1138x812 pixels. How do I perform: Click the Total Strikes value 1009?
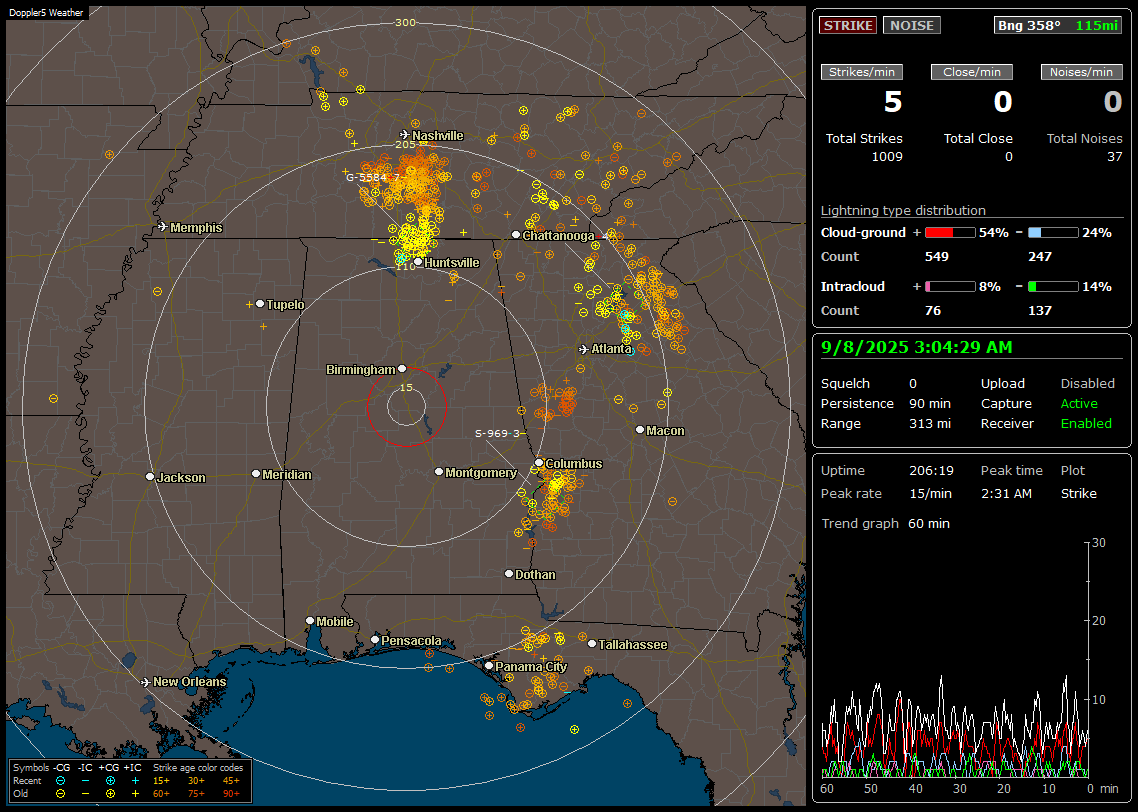(887, 157)
